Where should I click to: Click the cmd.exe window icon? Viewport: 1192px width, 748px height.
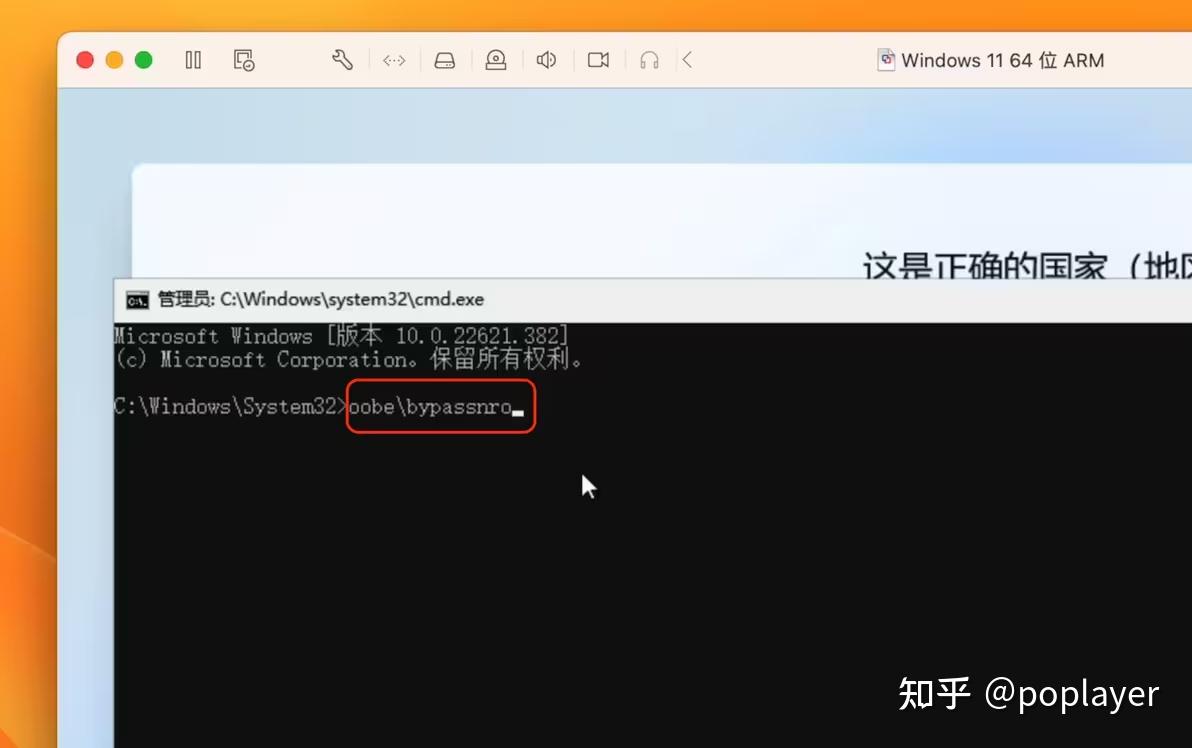[137, 300]
